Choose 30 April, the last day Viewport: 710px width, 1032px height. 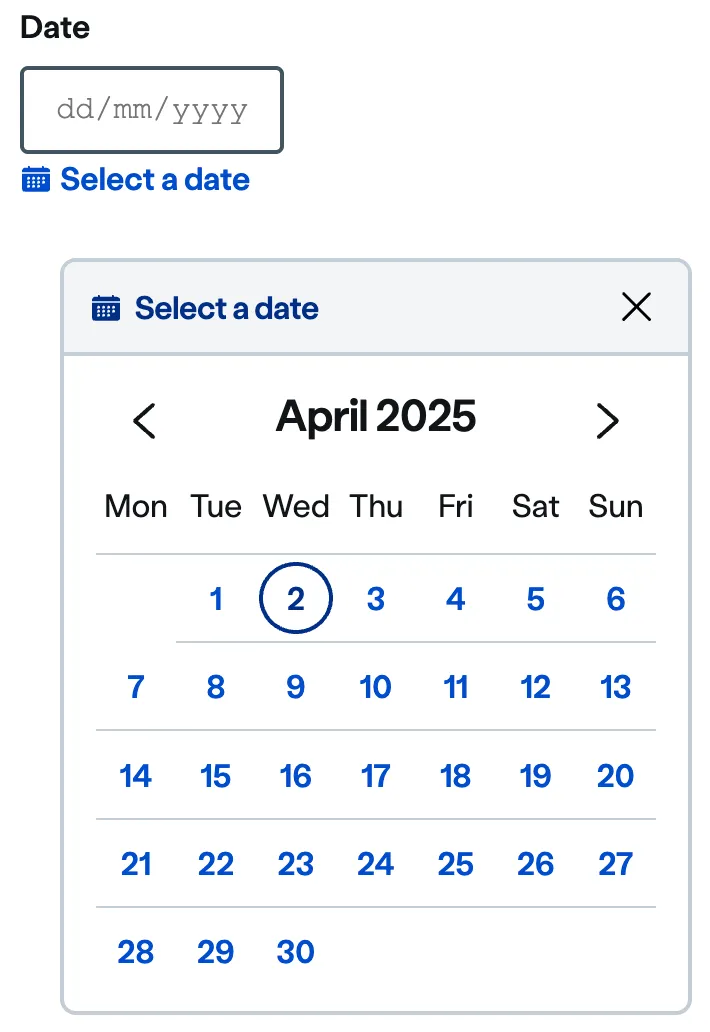pyautogui.click(x=296, y=952)
